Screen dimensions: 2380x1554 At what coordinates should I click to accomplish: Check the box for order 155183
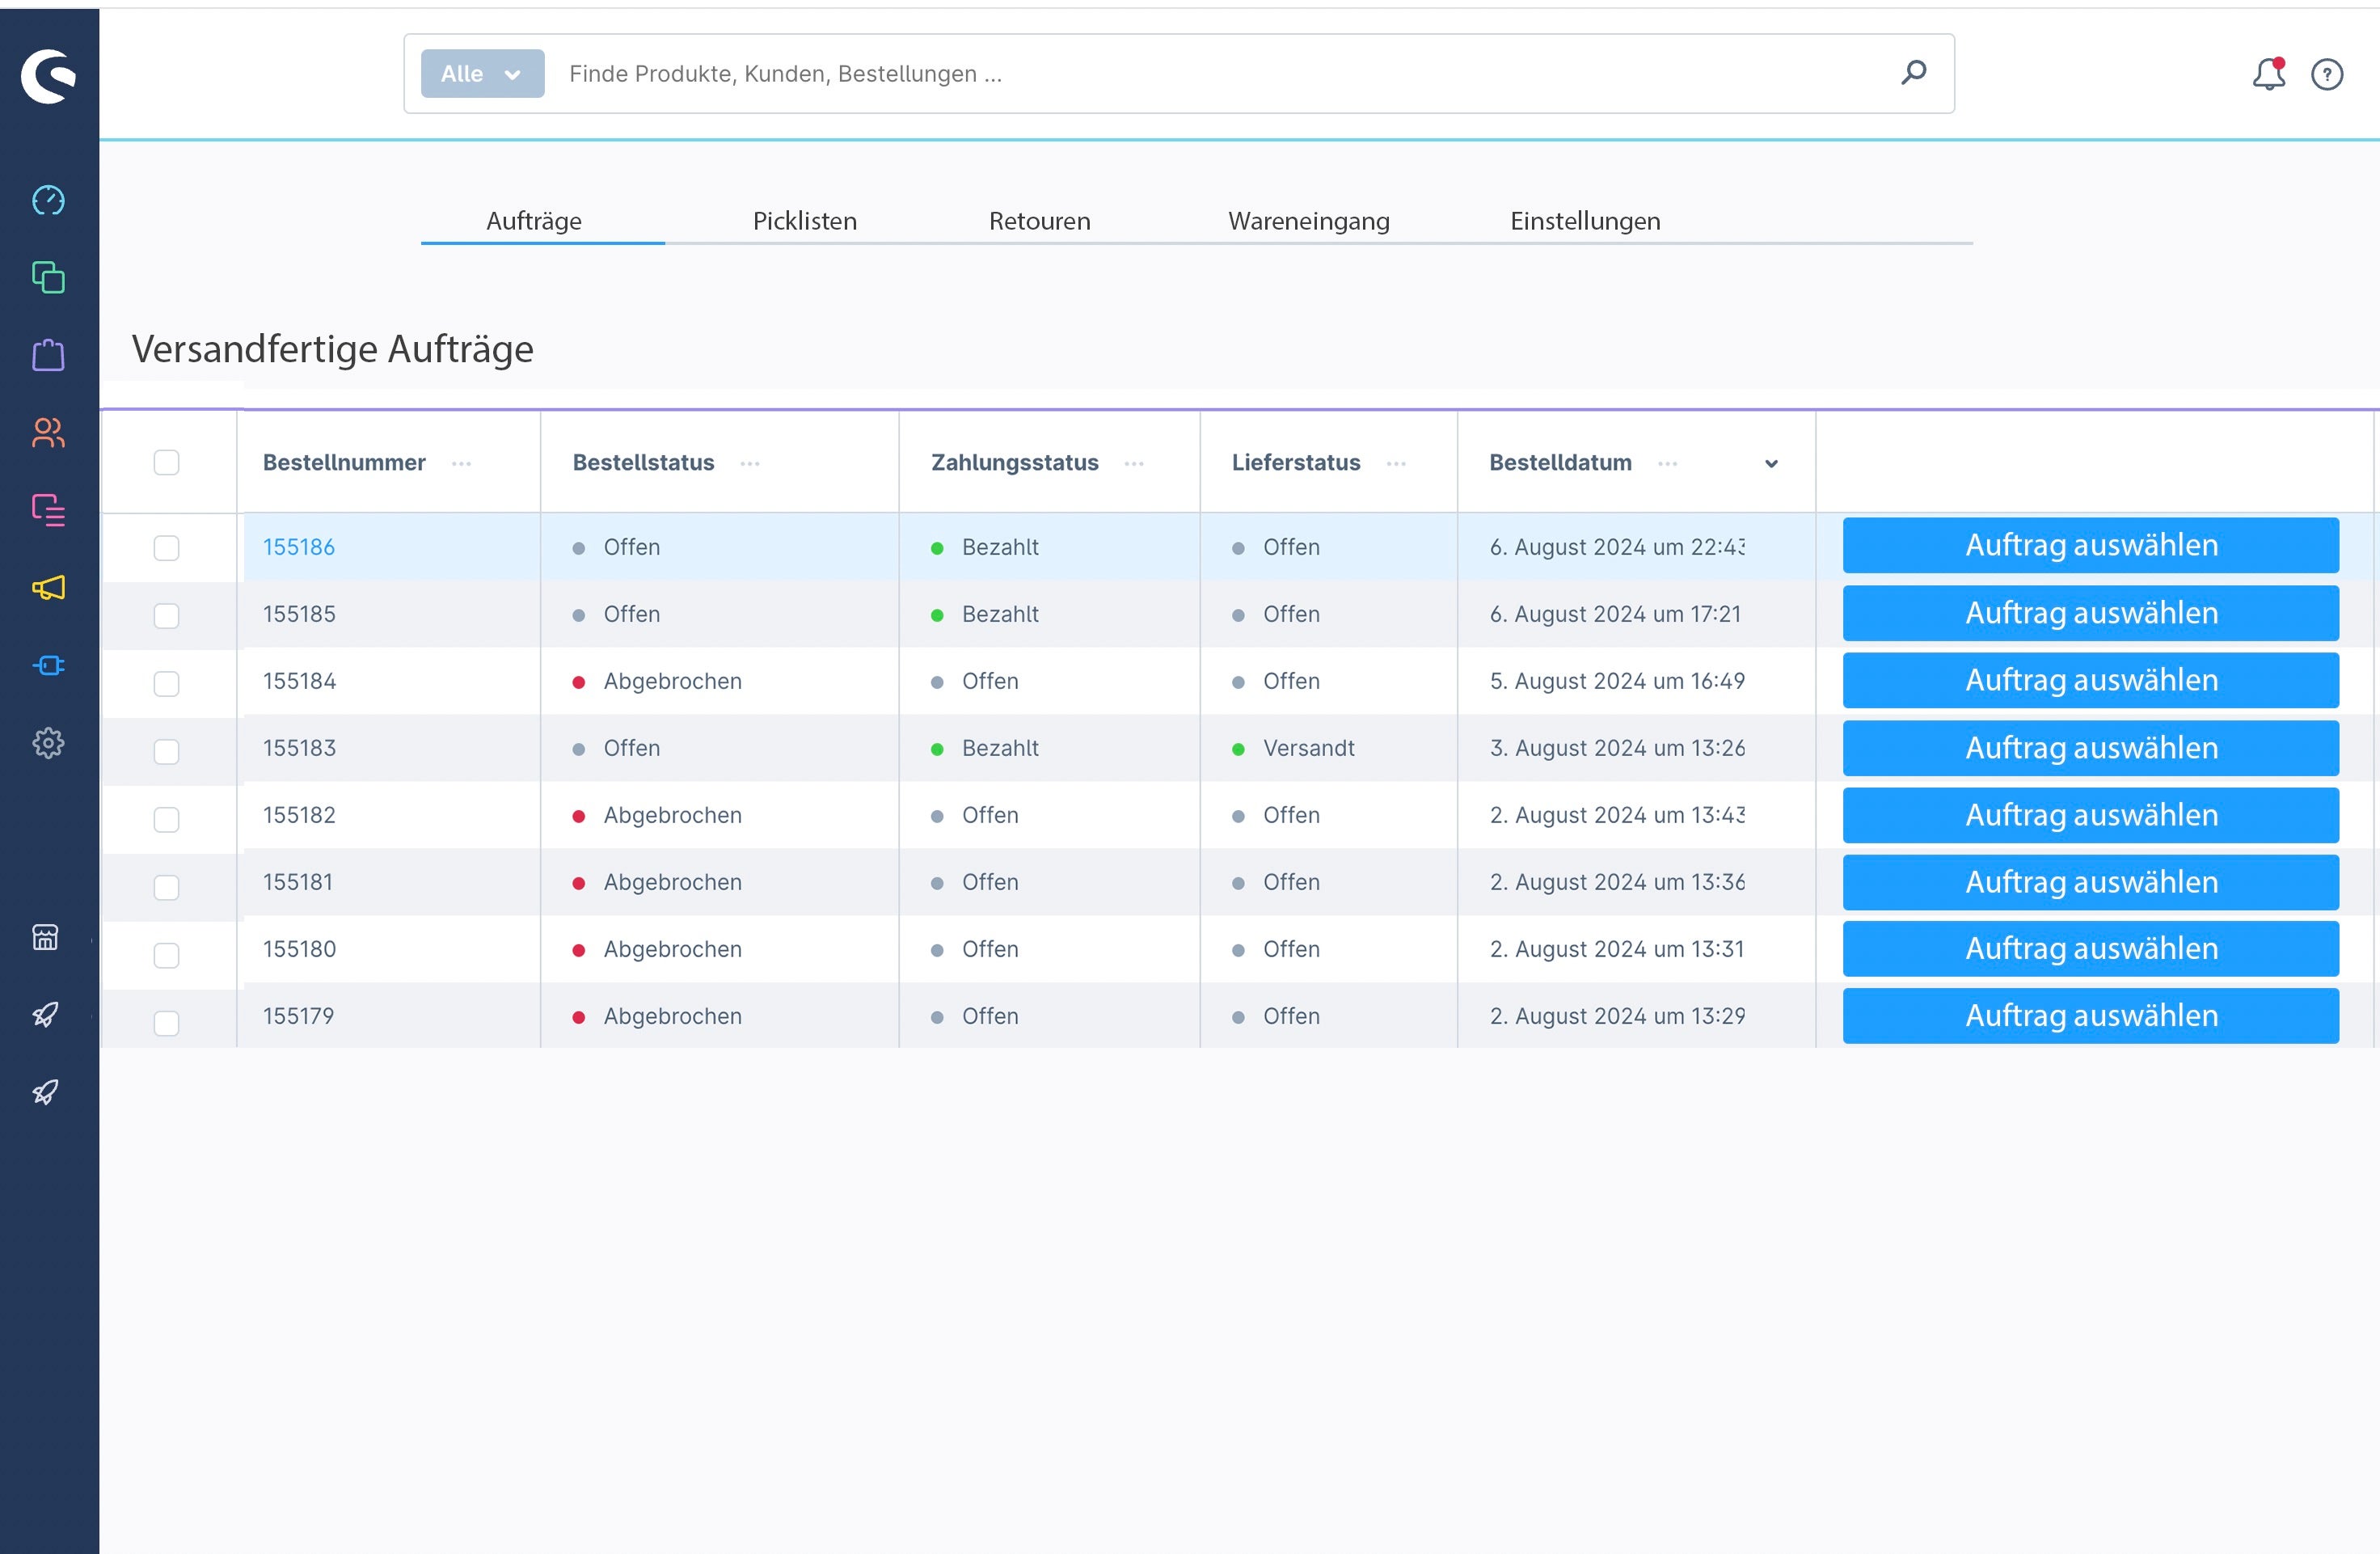tap(167, 752)
